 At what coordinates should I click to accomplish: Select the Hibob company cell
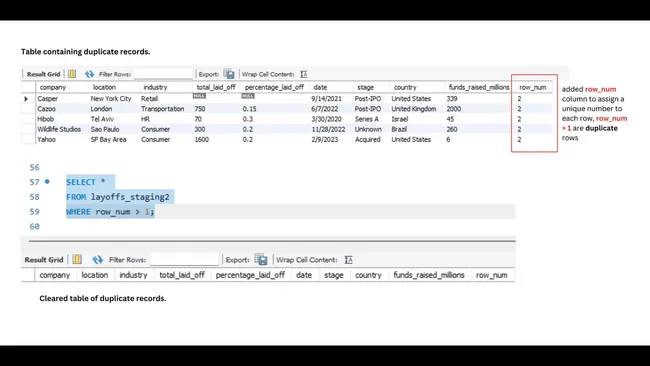pos(46,119)
